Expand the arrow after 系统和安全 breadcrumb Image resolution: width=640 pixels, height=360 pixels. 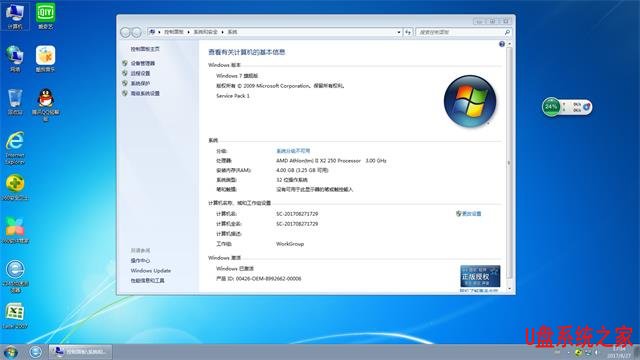click(x=222, y=32)
